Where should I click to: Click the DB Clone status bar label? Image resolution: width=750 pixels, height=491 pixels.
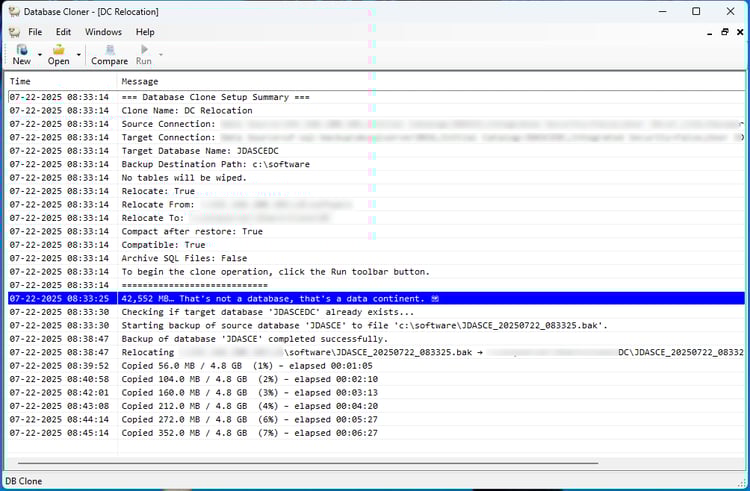tap(23, 481)
